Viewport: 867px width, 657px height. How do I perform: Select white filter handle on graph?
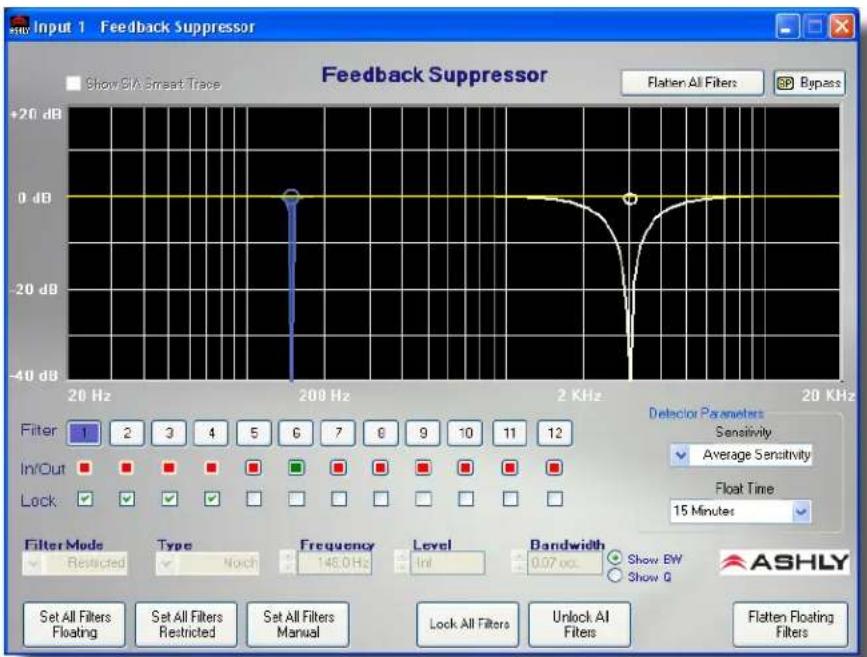pyautogui.click(x=630, y=199)
